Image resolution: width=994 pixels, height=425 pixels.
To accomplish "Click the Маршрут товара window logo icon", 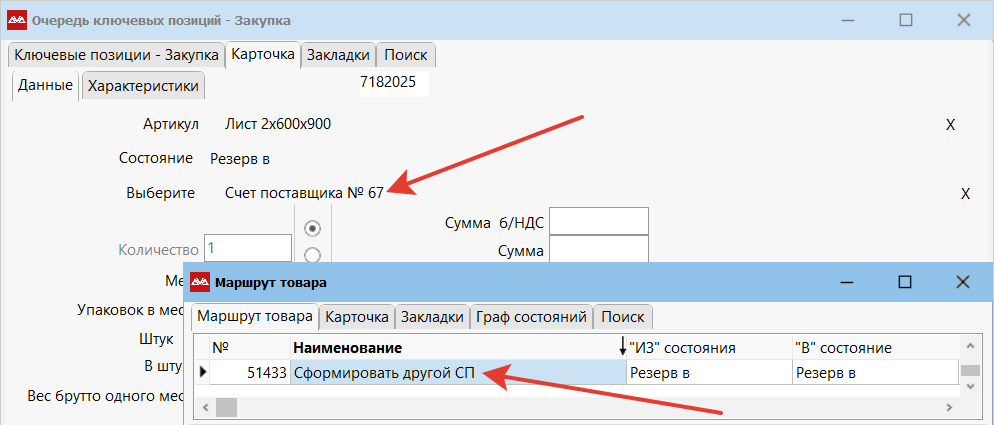I will pyautogui.click(x=200, y=283).
